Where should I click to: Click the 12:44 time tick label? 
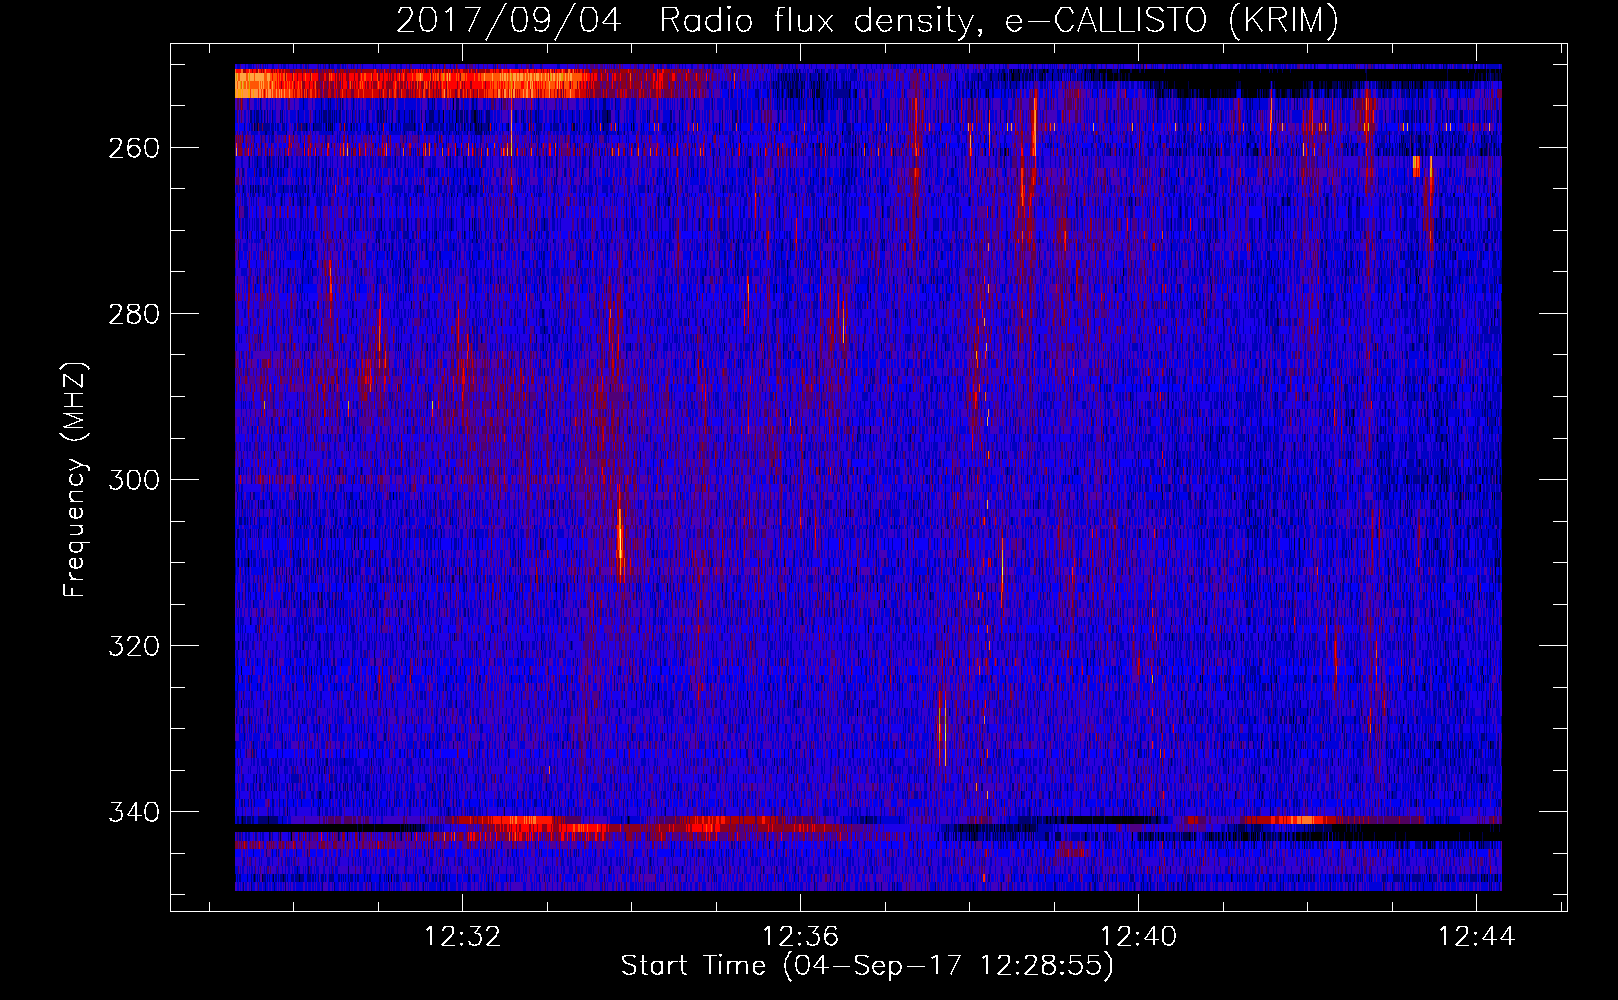1476,937
